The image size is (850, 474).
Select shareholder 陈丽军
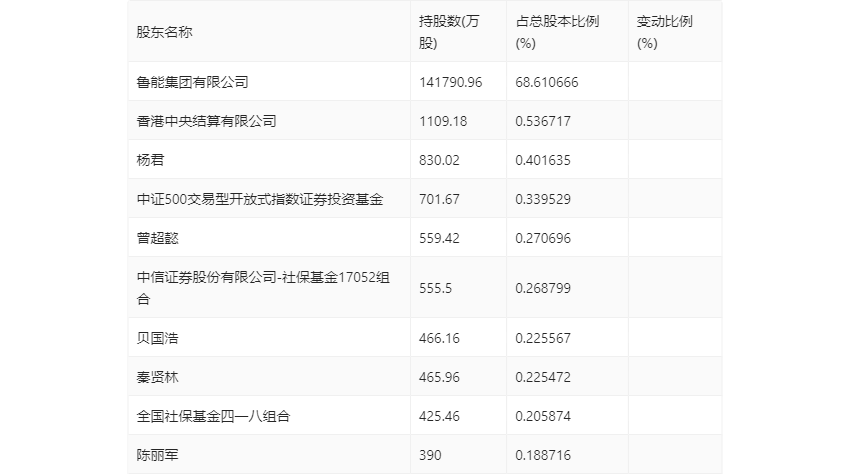[157, 455]
